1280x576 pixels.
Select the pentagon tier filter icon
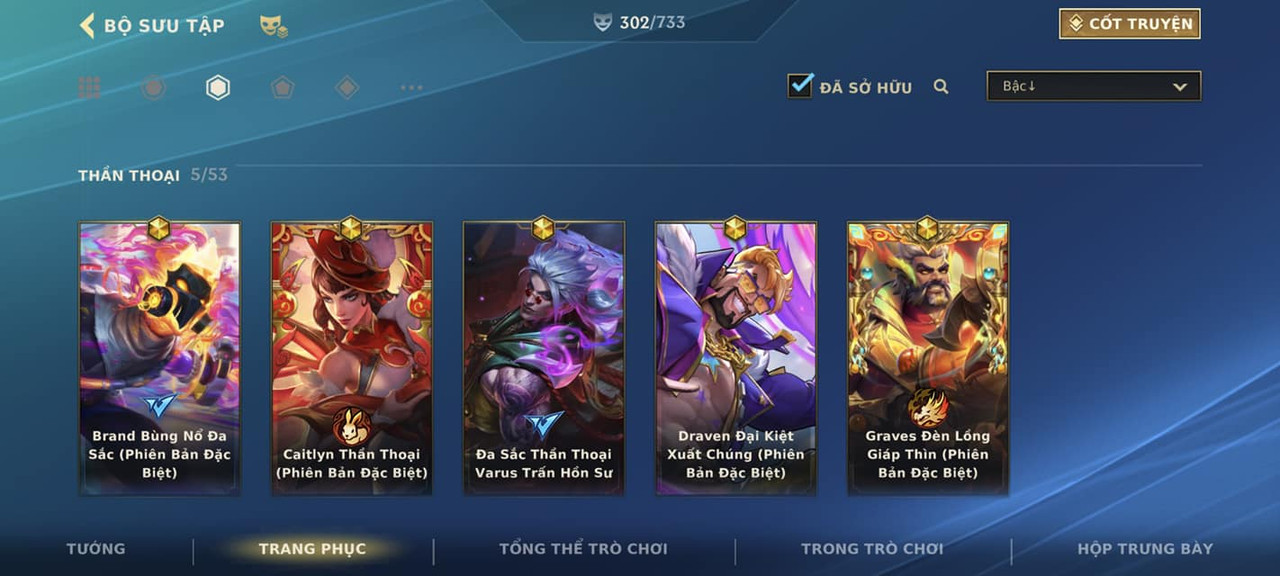click(x=282, y=88)
